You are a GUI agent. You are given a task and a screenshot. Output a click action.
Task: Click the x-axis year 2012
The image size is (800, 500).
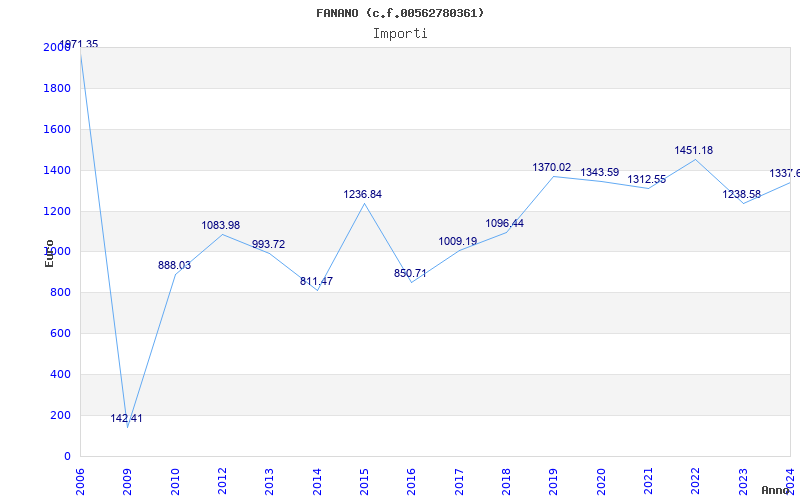222,482
